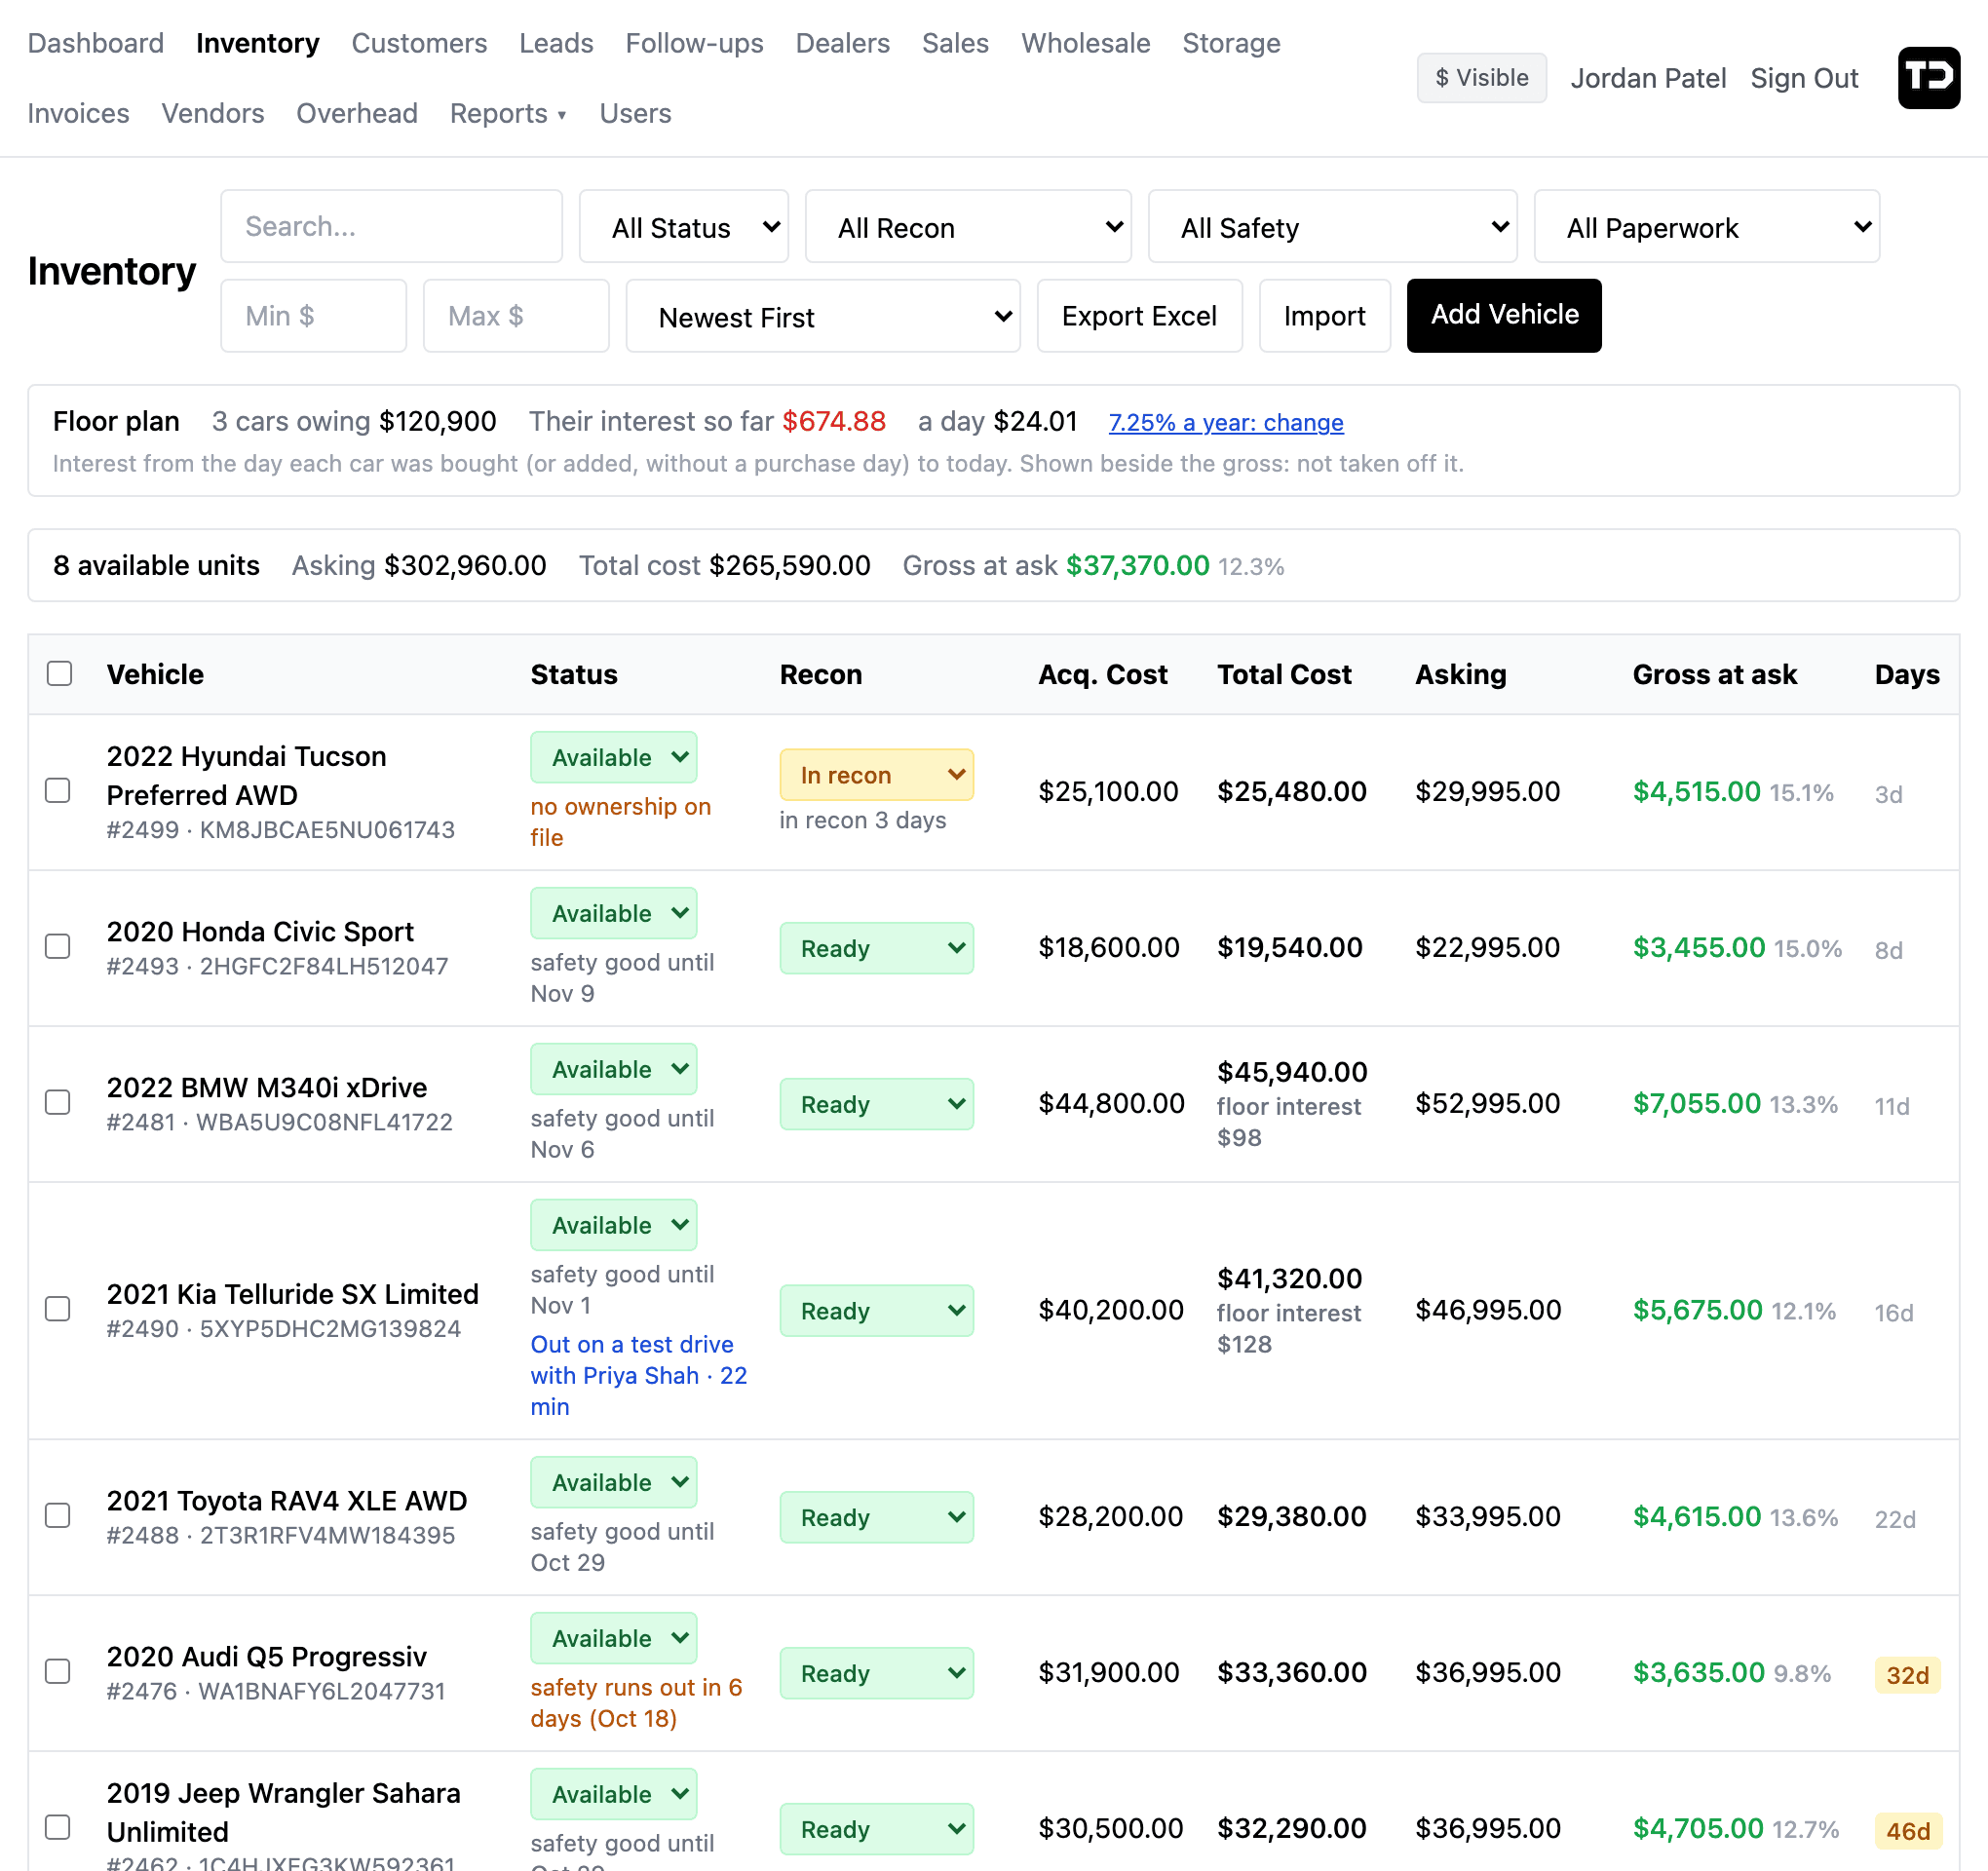The height and width of the screenshot is (1871, 1988).
Task: Navigate to Dealers
Action: (842, 43)
